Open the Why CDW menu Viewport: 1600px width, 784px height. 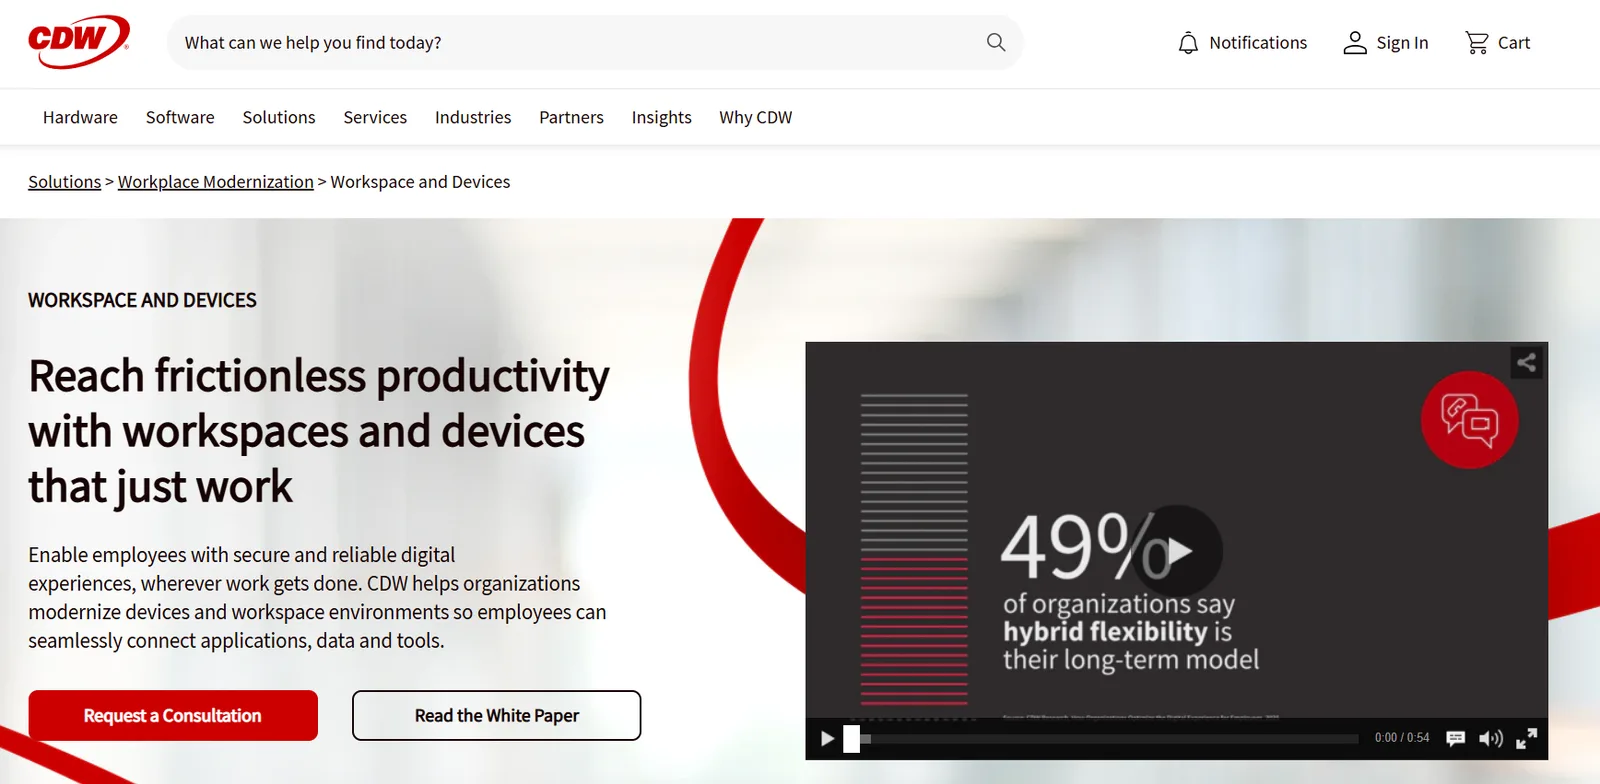pyautogui.click(x=755, y=117)
